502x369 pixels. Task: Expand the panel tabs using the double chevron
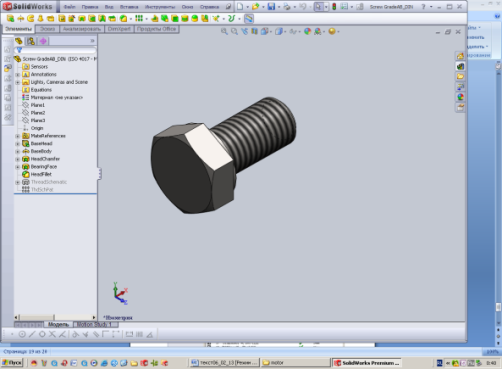[92, 41]
